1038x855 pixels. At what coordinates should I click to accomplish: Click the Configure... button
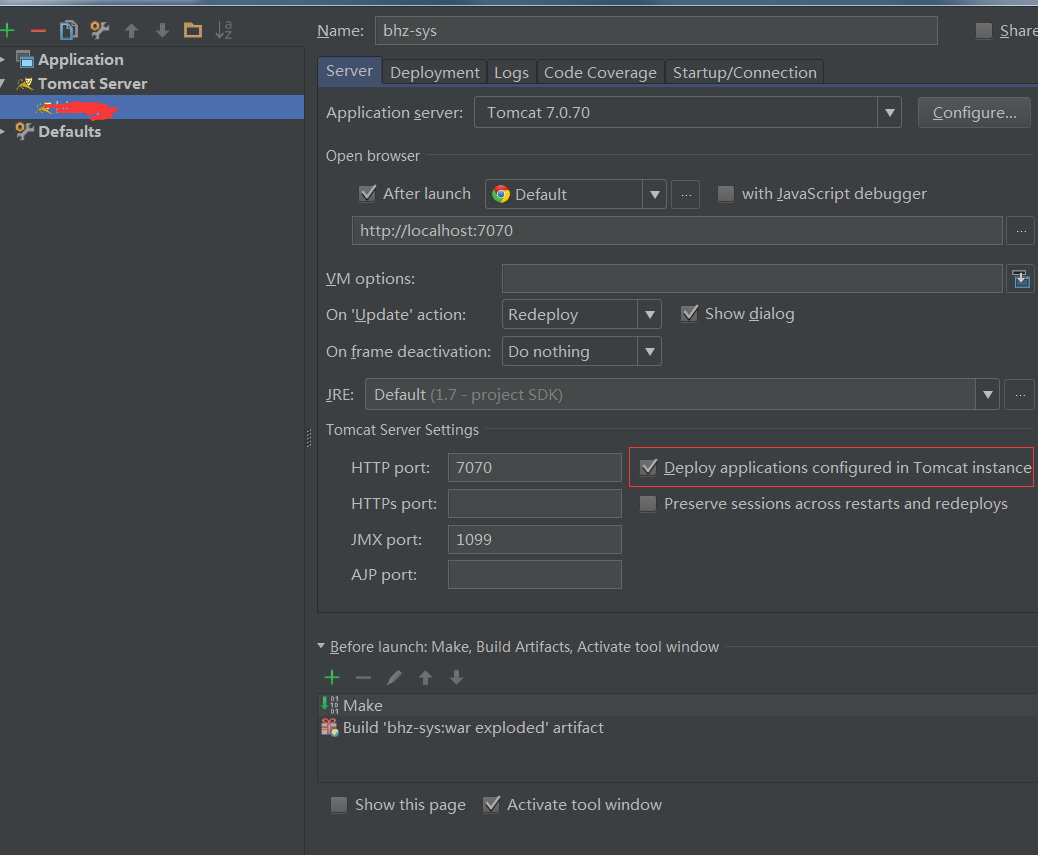(x=974, y=112)
